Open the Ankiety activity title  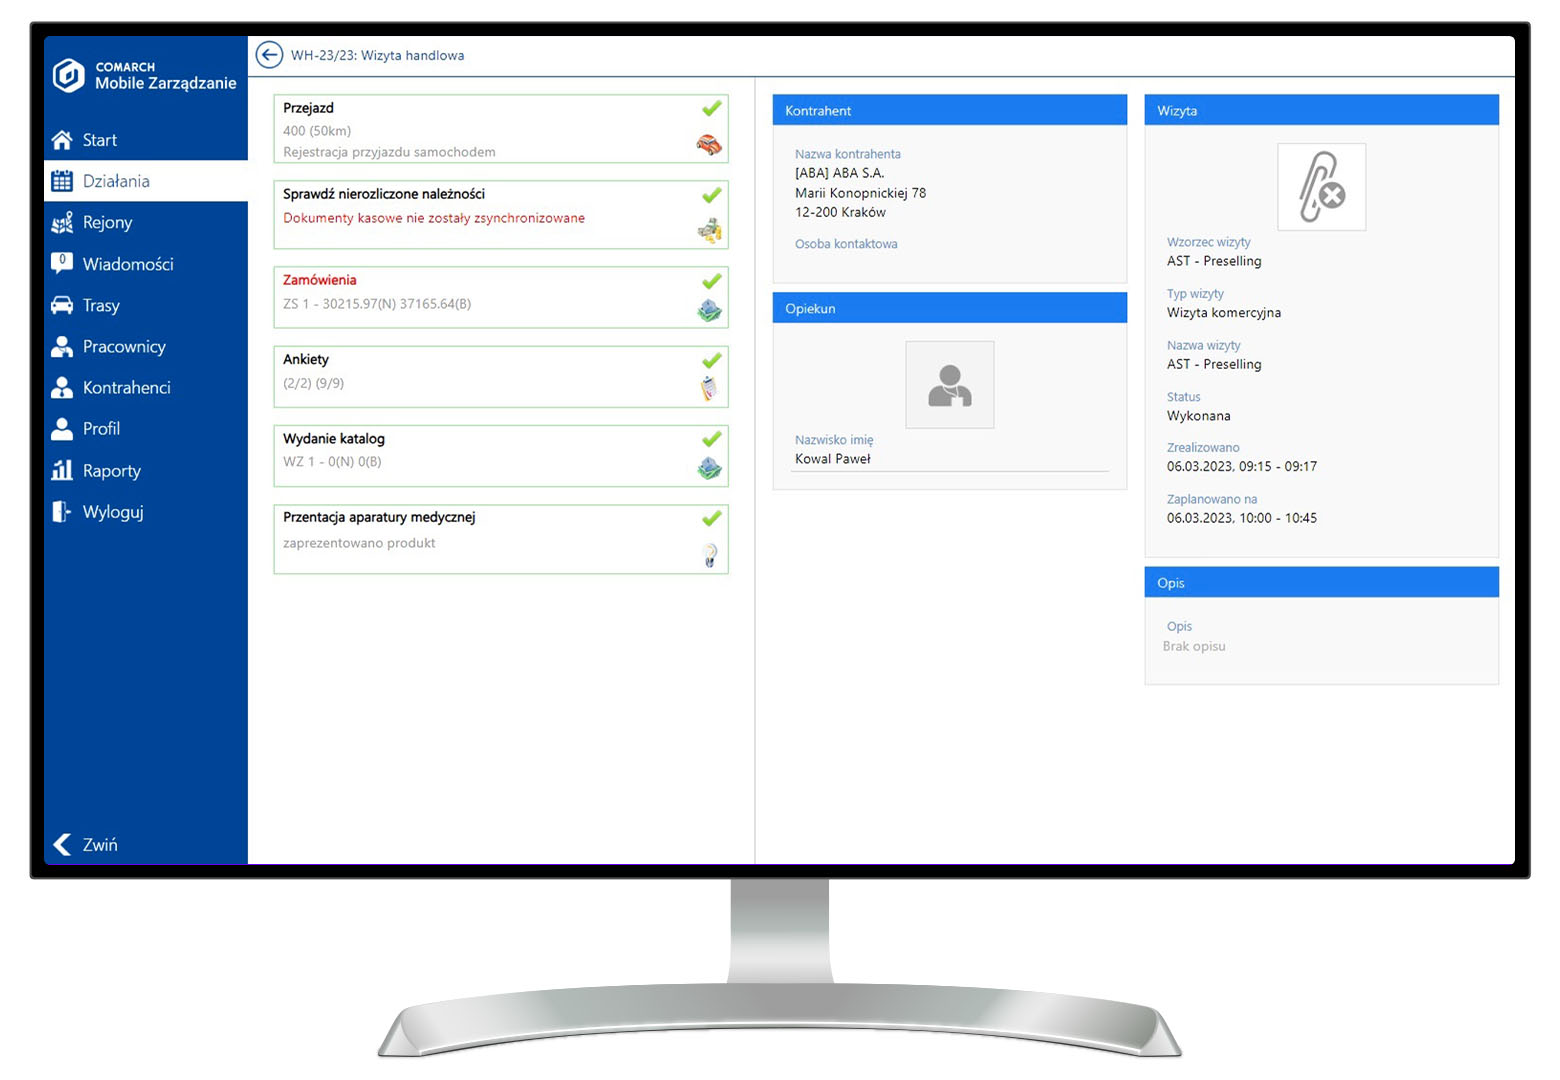[306, 359]
